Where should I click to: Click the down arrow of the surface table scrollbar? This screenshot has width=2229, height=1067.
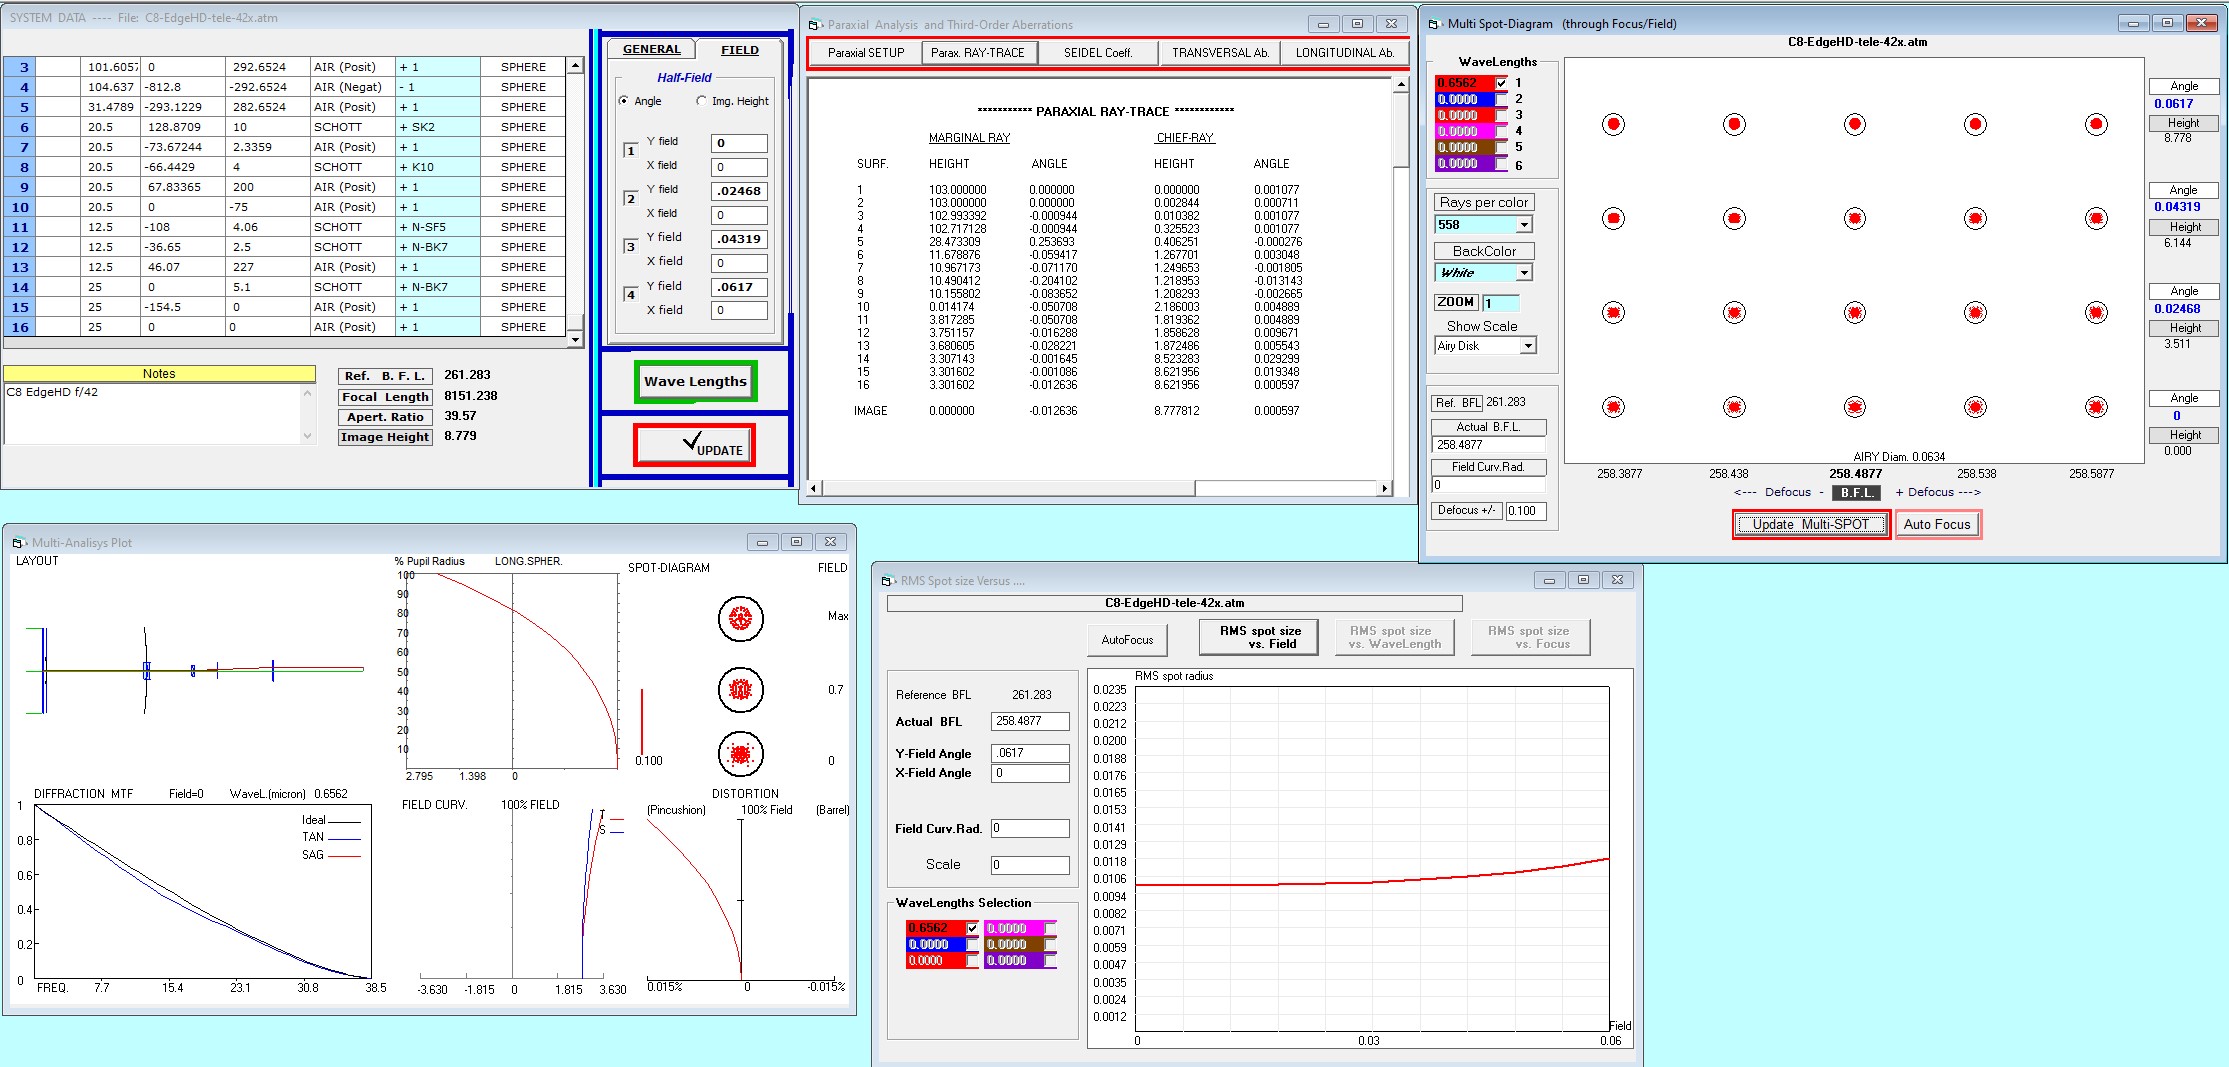(574, 340)
